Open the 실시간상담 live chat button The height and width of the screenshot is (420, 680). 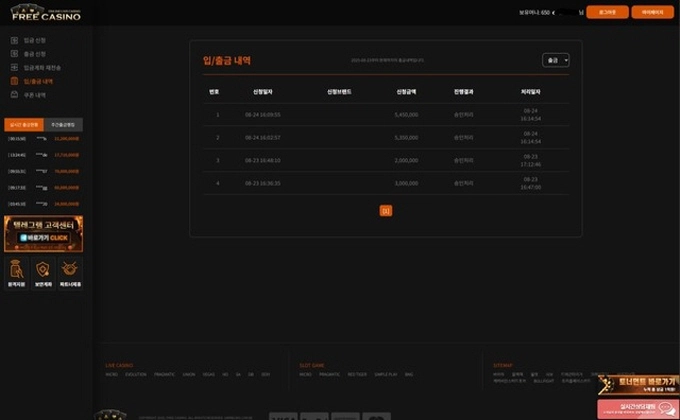tap(638, 408)
